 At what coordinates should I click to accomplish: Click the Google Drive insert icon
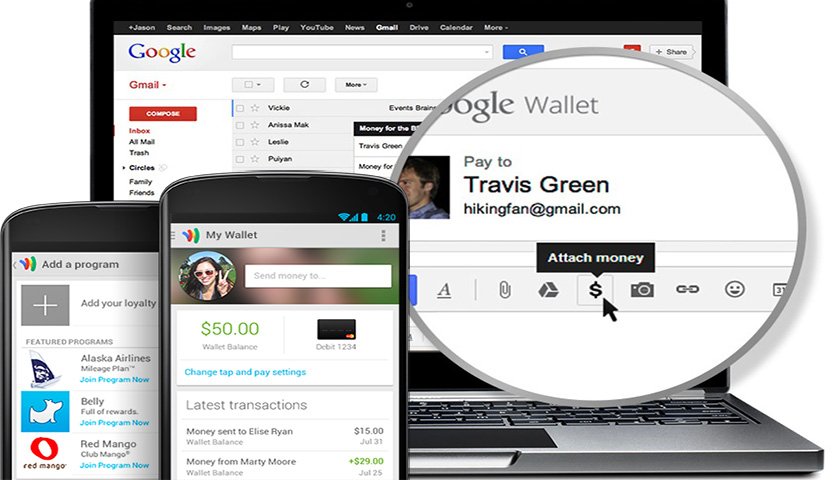click(548, 290)
